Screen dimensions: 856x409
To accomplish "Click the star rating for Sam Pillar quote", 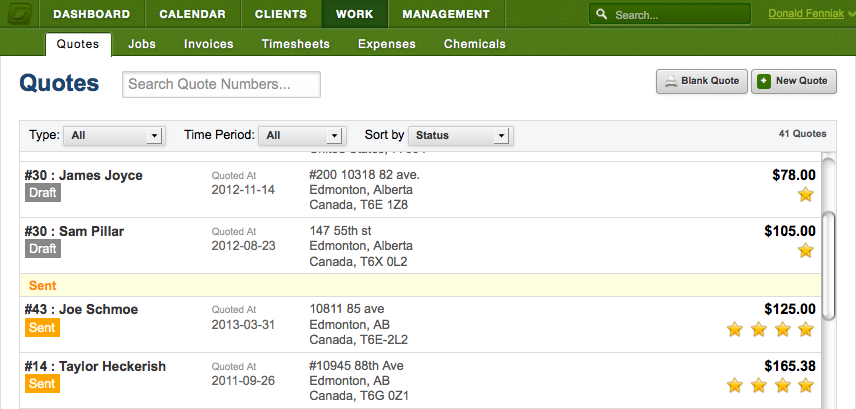I will point(806,250).
